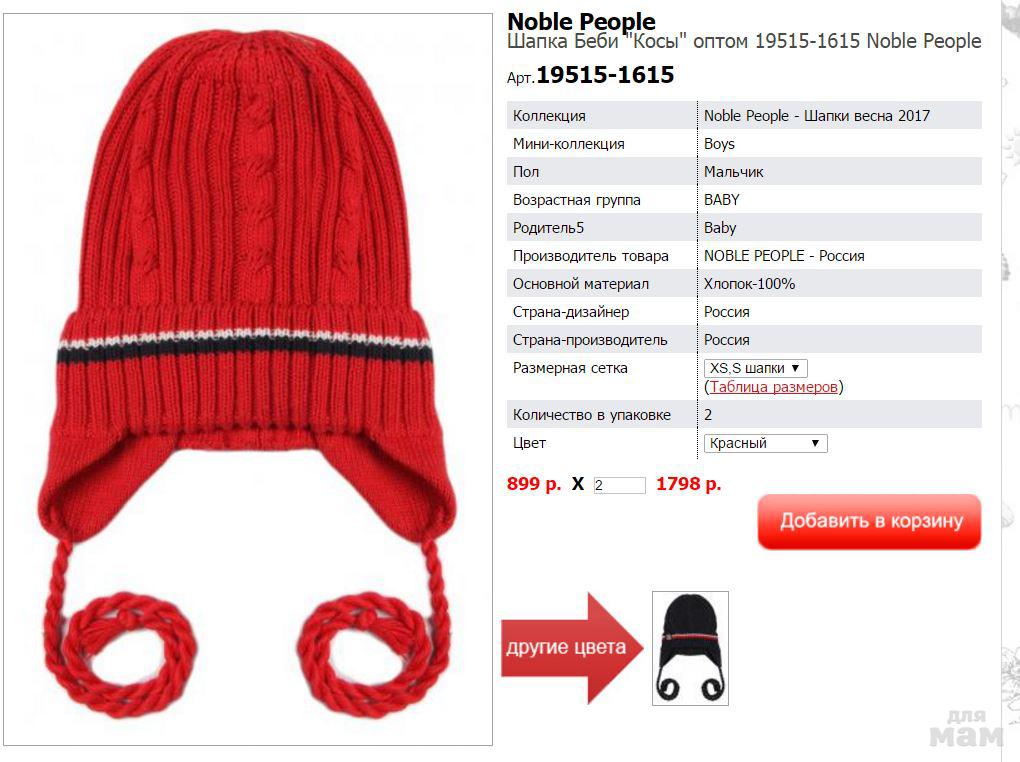Focus the quantity input field showing 2
This screenshot has width=1020, height=762.
click(x=619, y=485)
